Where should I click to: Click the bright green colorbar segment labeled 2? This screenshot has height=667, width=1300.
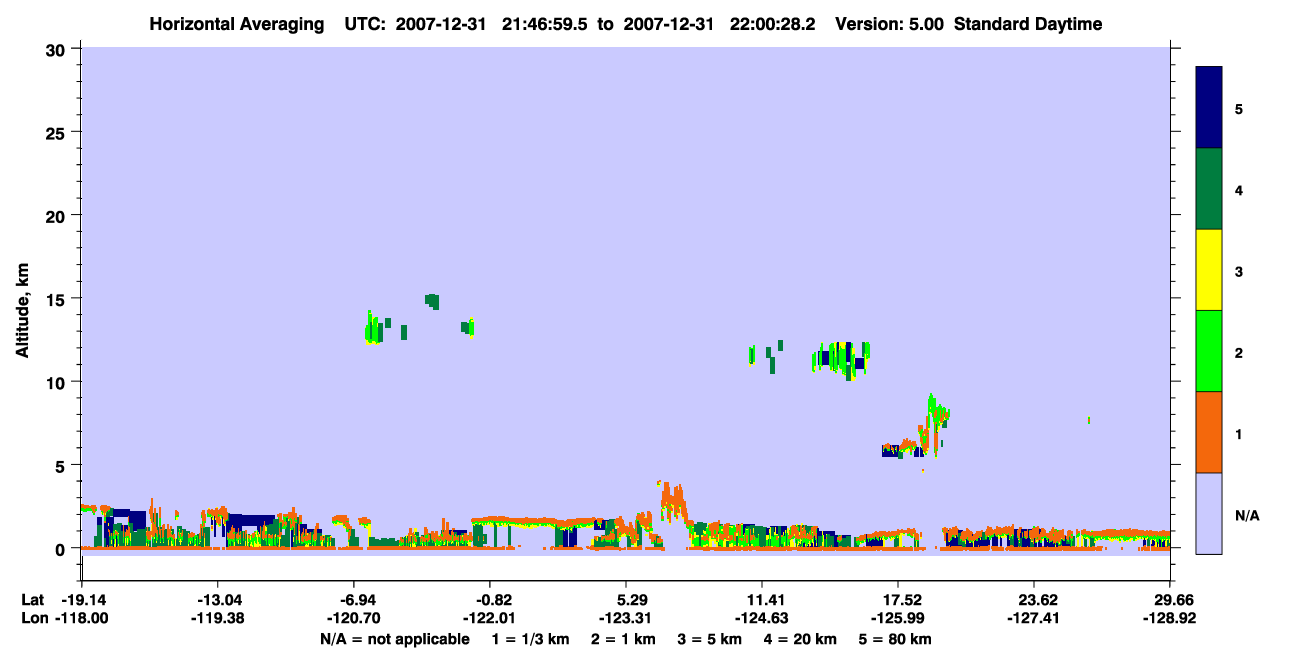pos(1209,351)
